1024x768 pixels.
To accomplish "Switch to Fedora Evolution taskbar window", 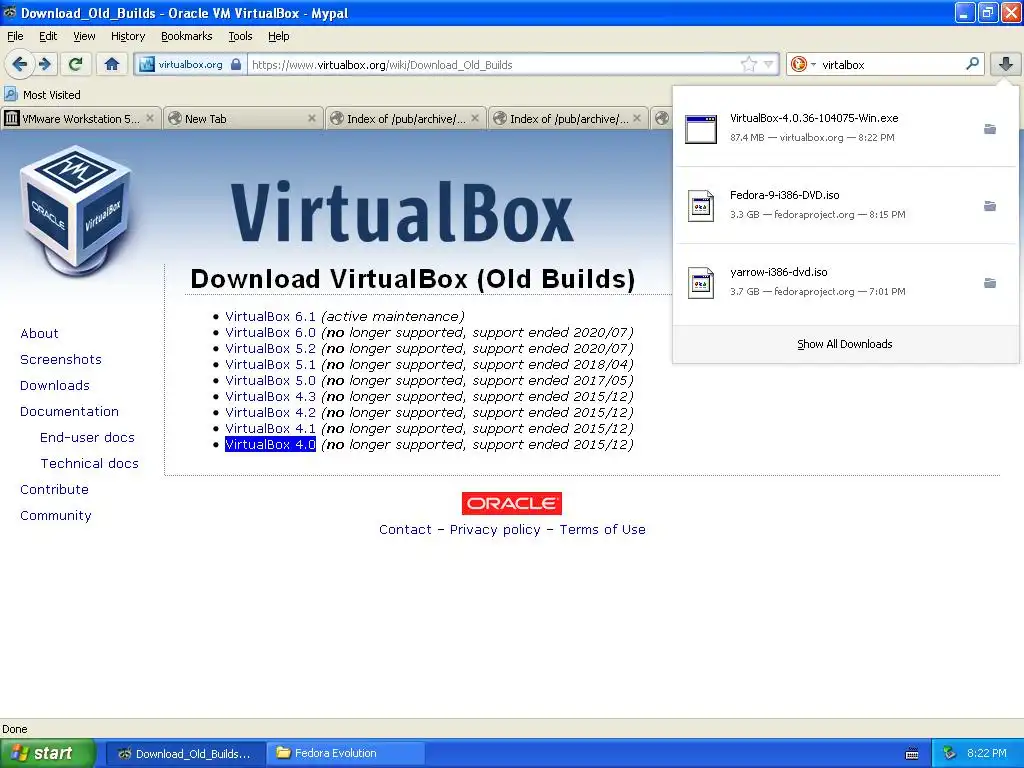I will coord(345,753).
